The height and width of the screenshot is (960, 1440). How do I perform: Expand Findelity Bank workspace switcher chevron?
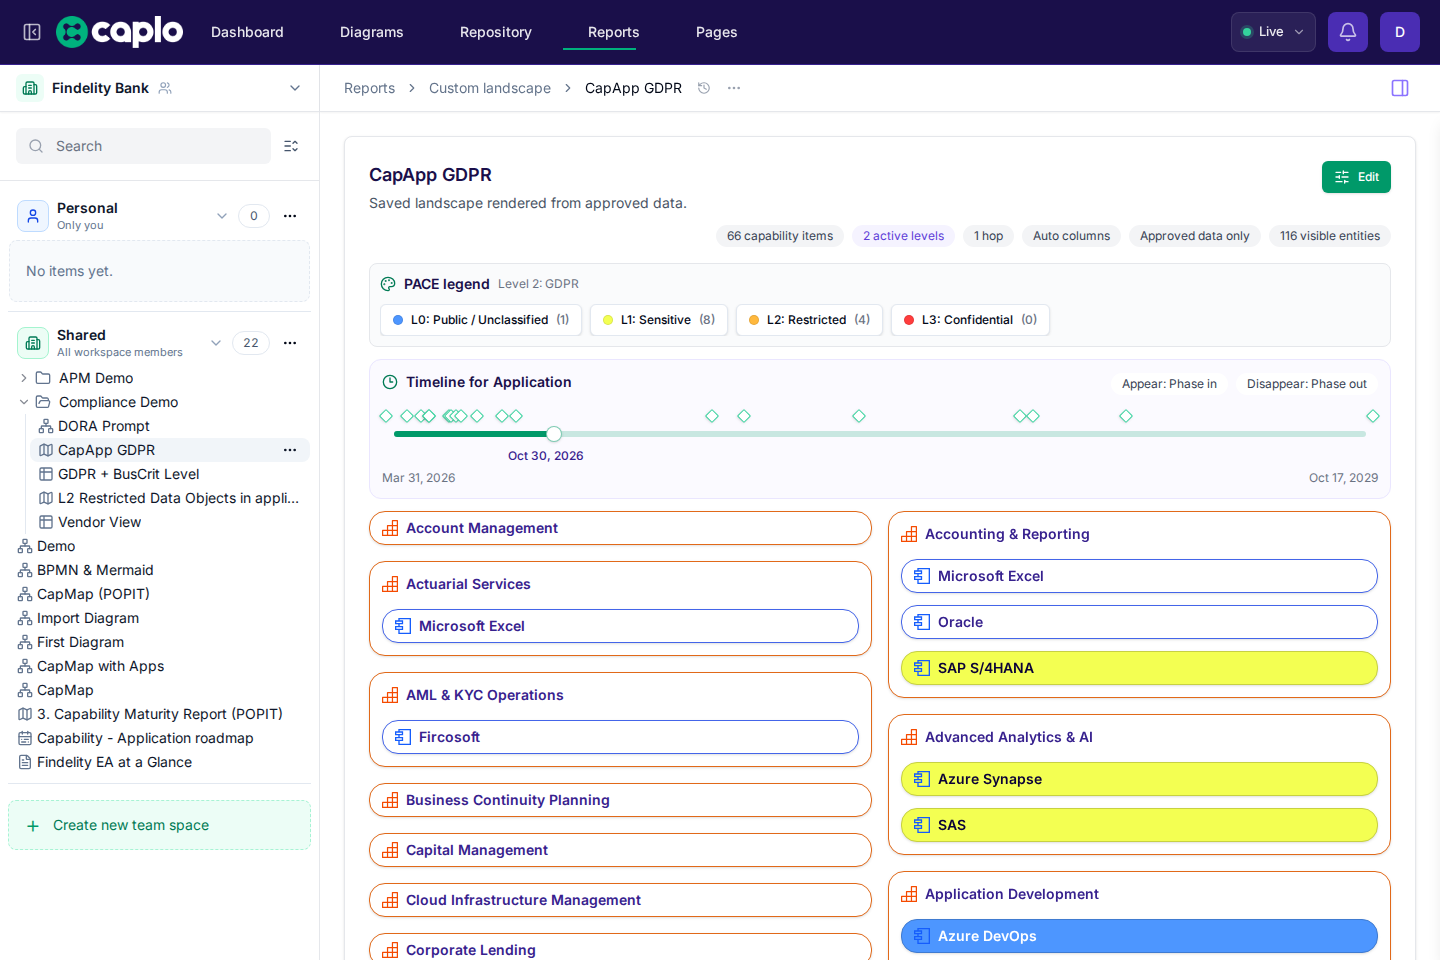pyautogui.click(x=295, y=88)
